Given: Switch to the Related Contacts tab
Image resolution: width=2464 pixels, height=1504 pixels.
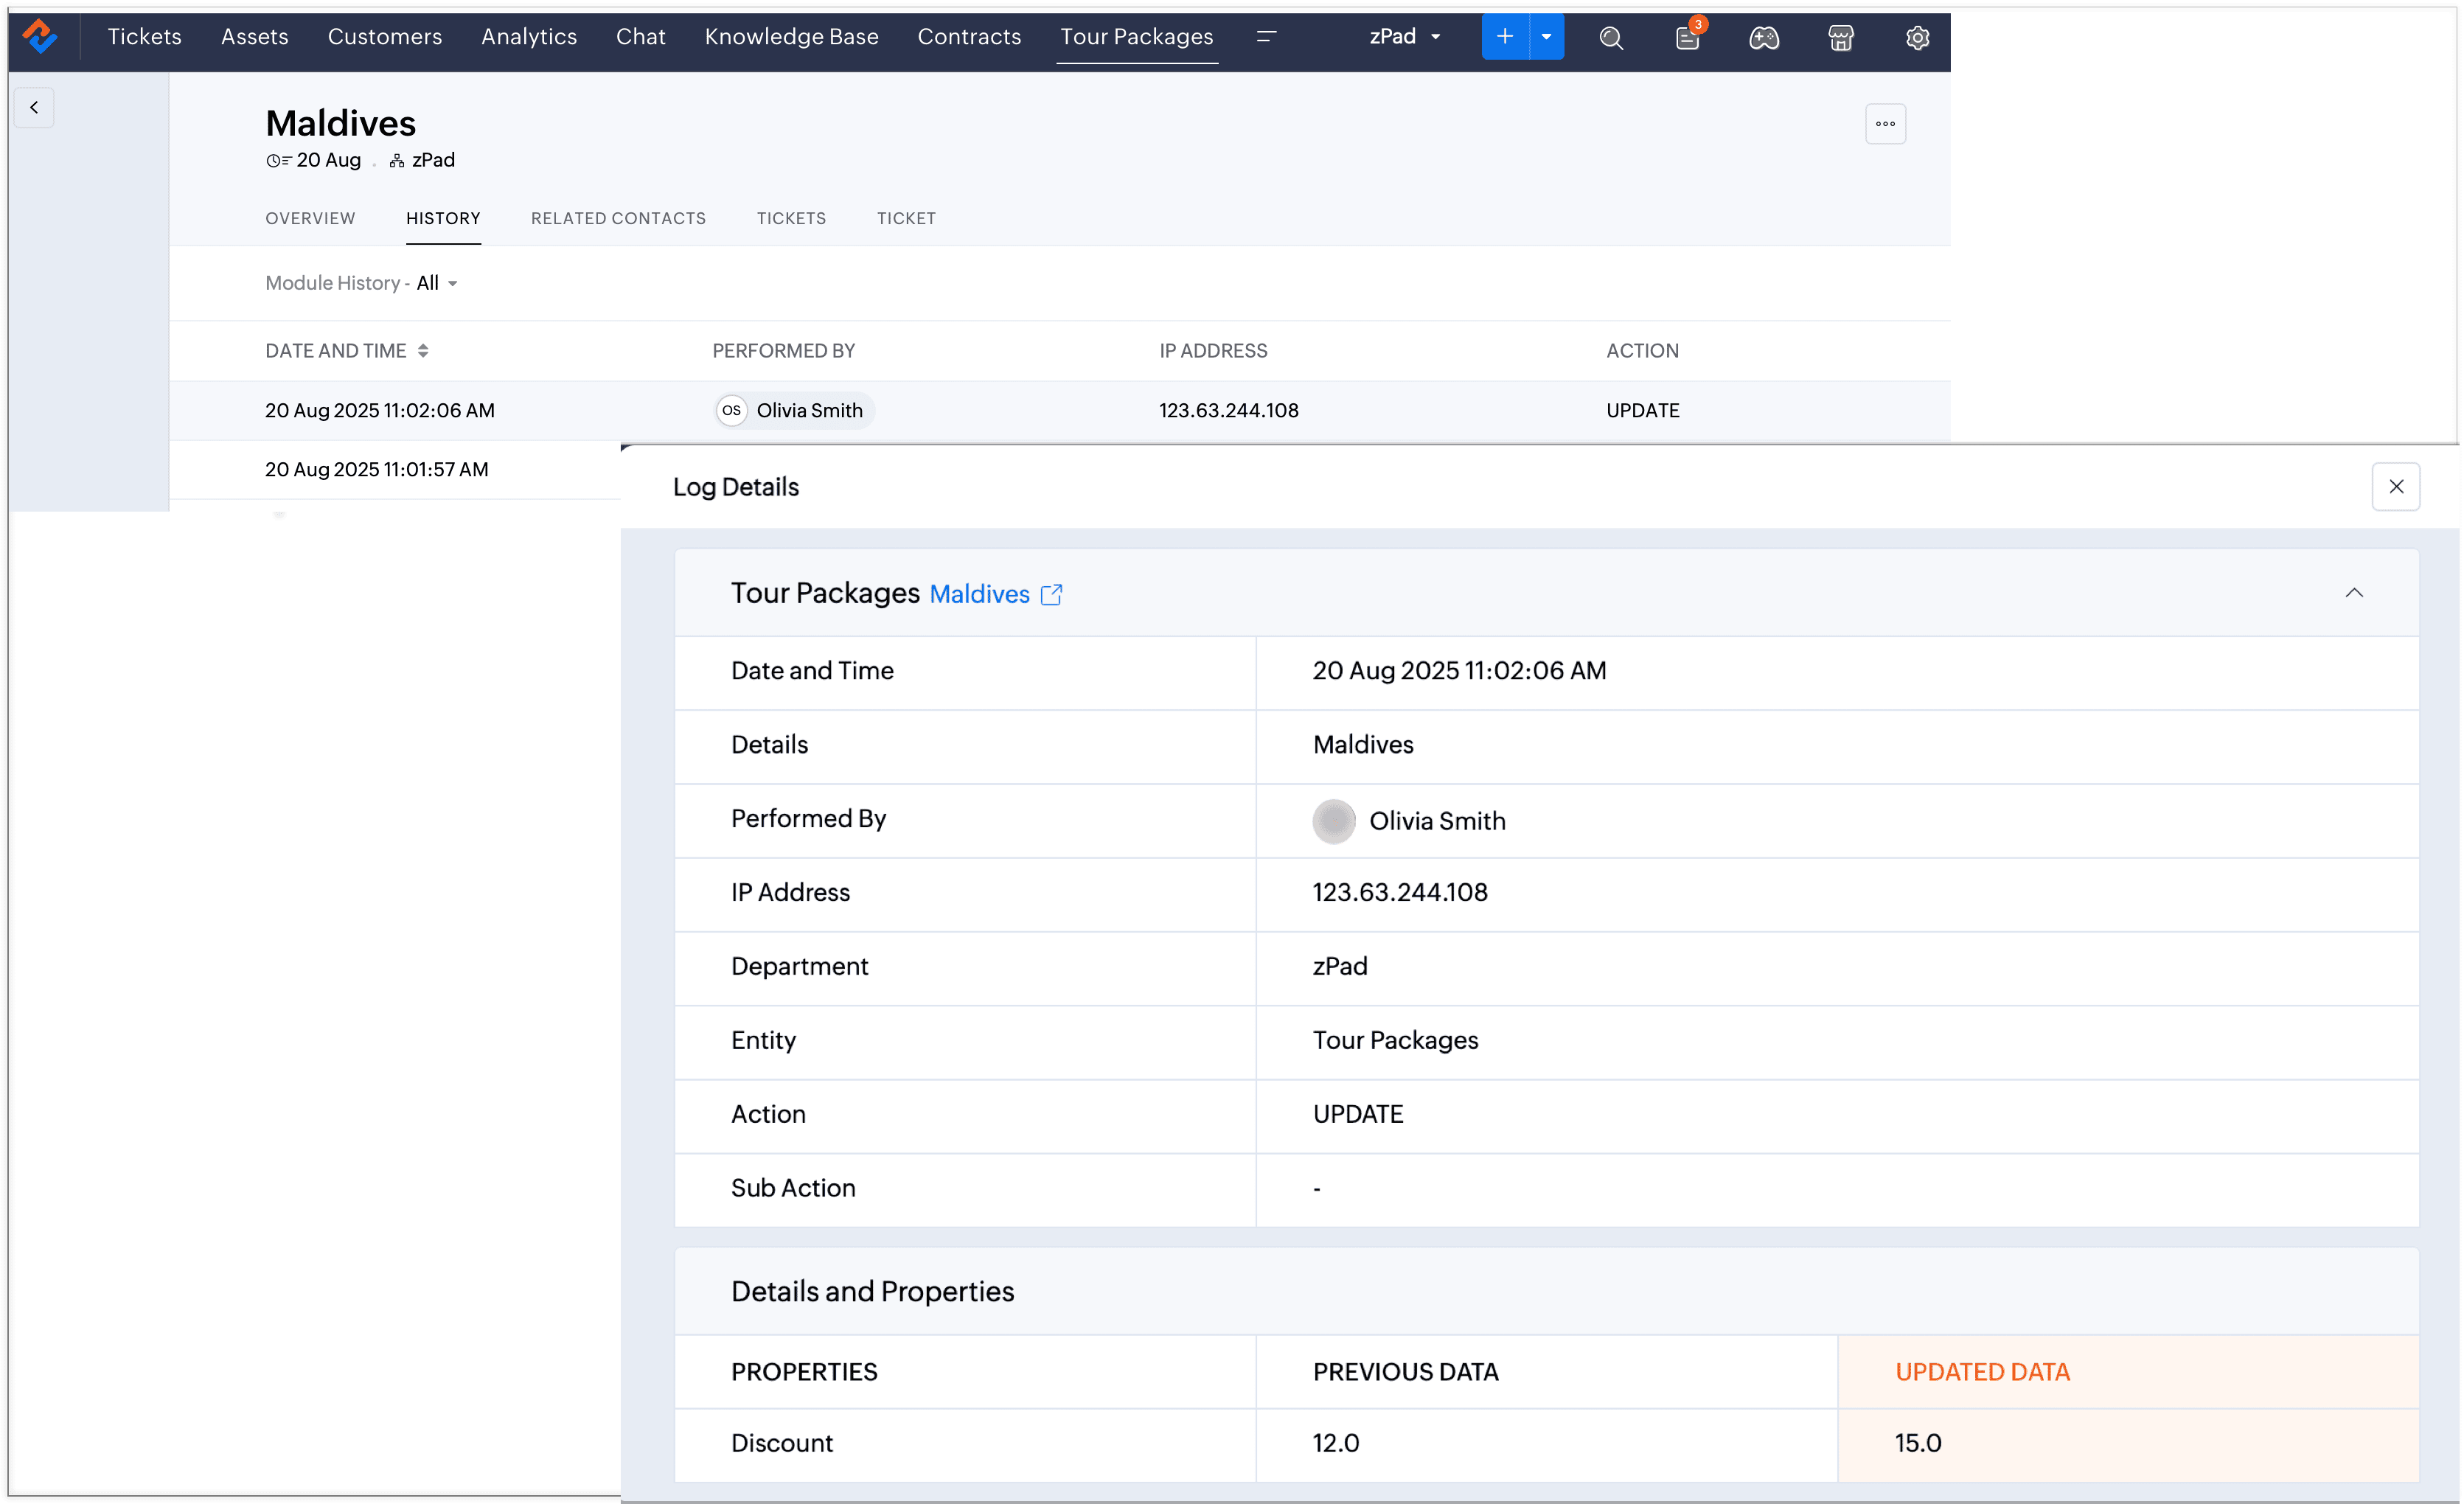Looking at the screenshot, I should click(x=618, y=218).
